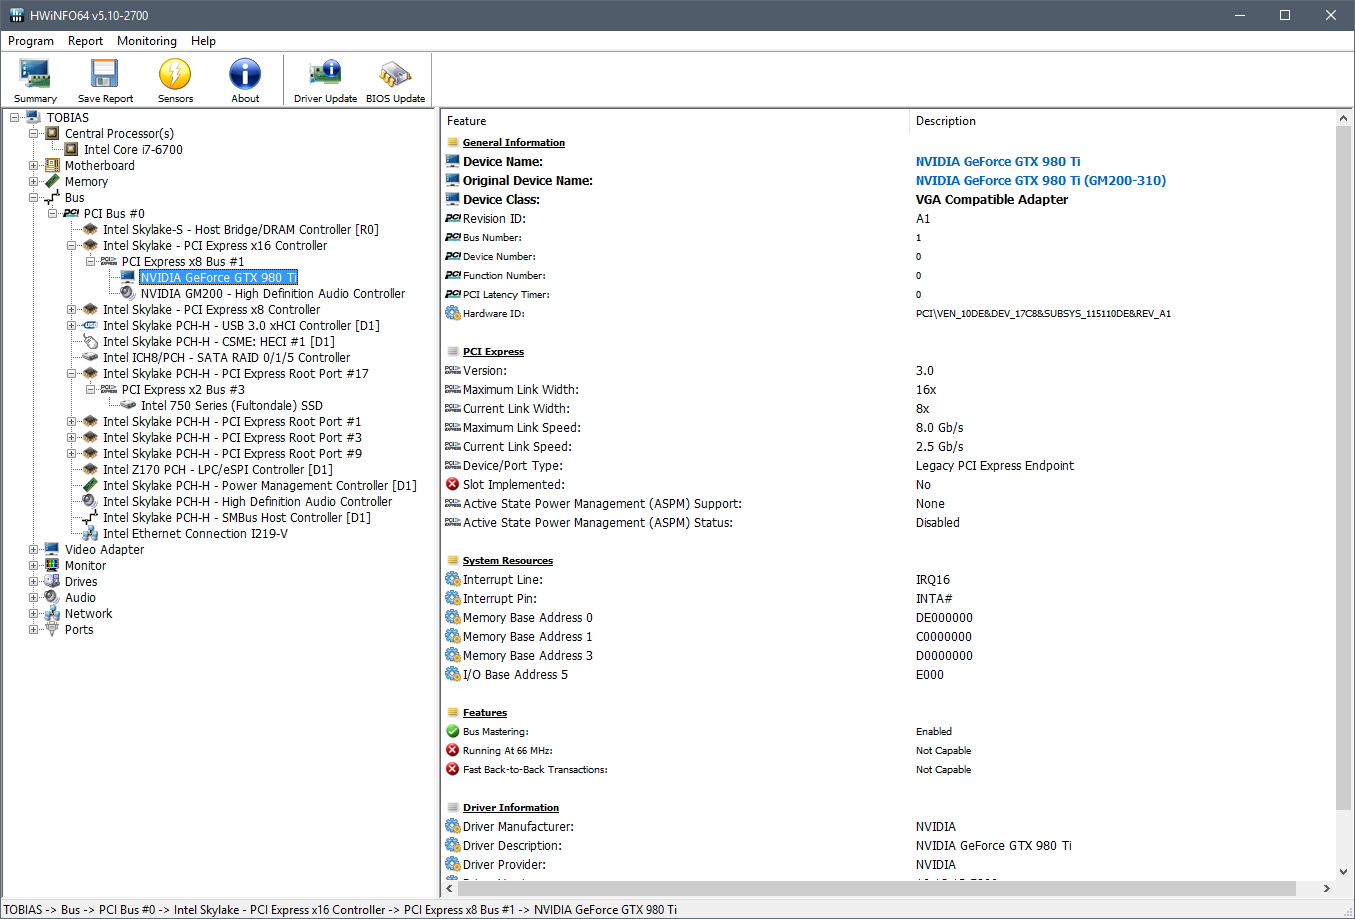Expand the Memory tree node

point(34,182)
